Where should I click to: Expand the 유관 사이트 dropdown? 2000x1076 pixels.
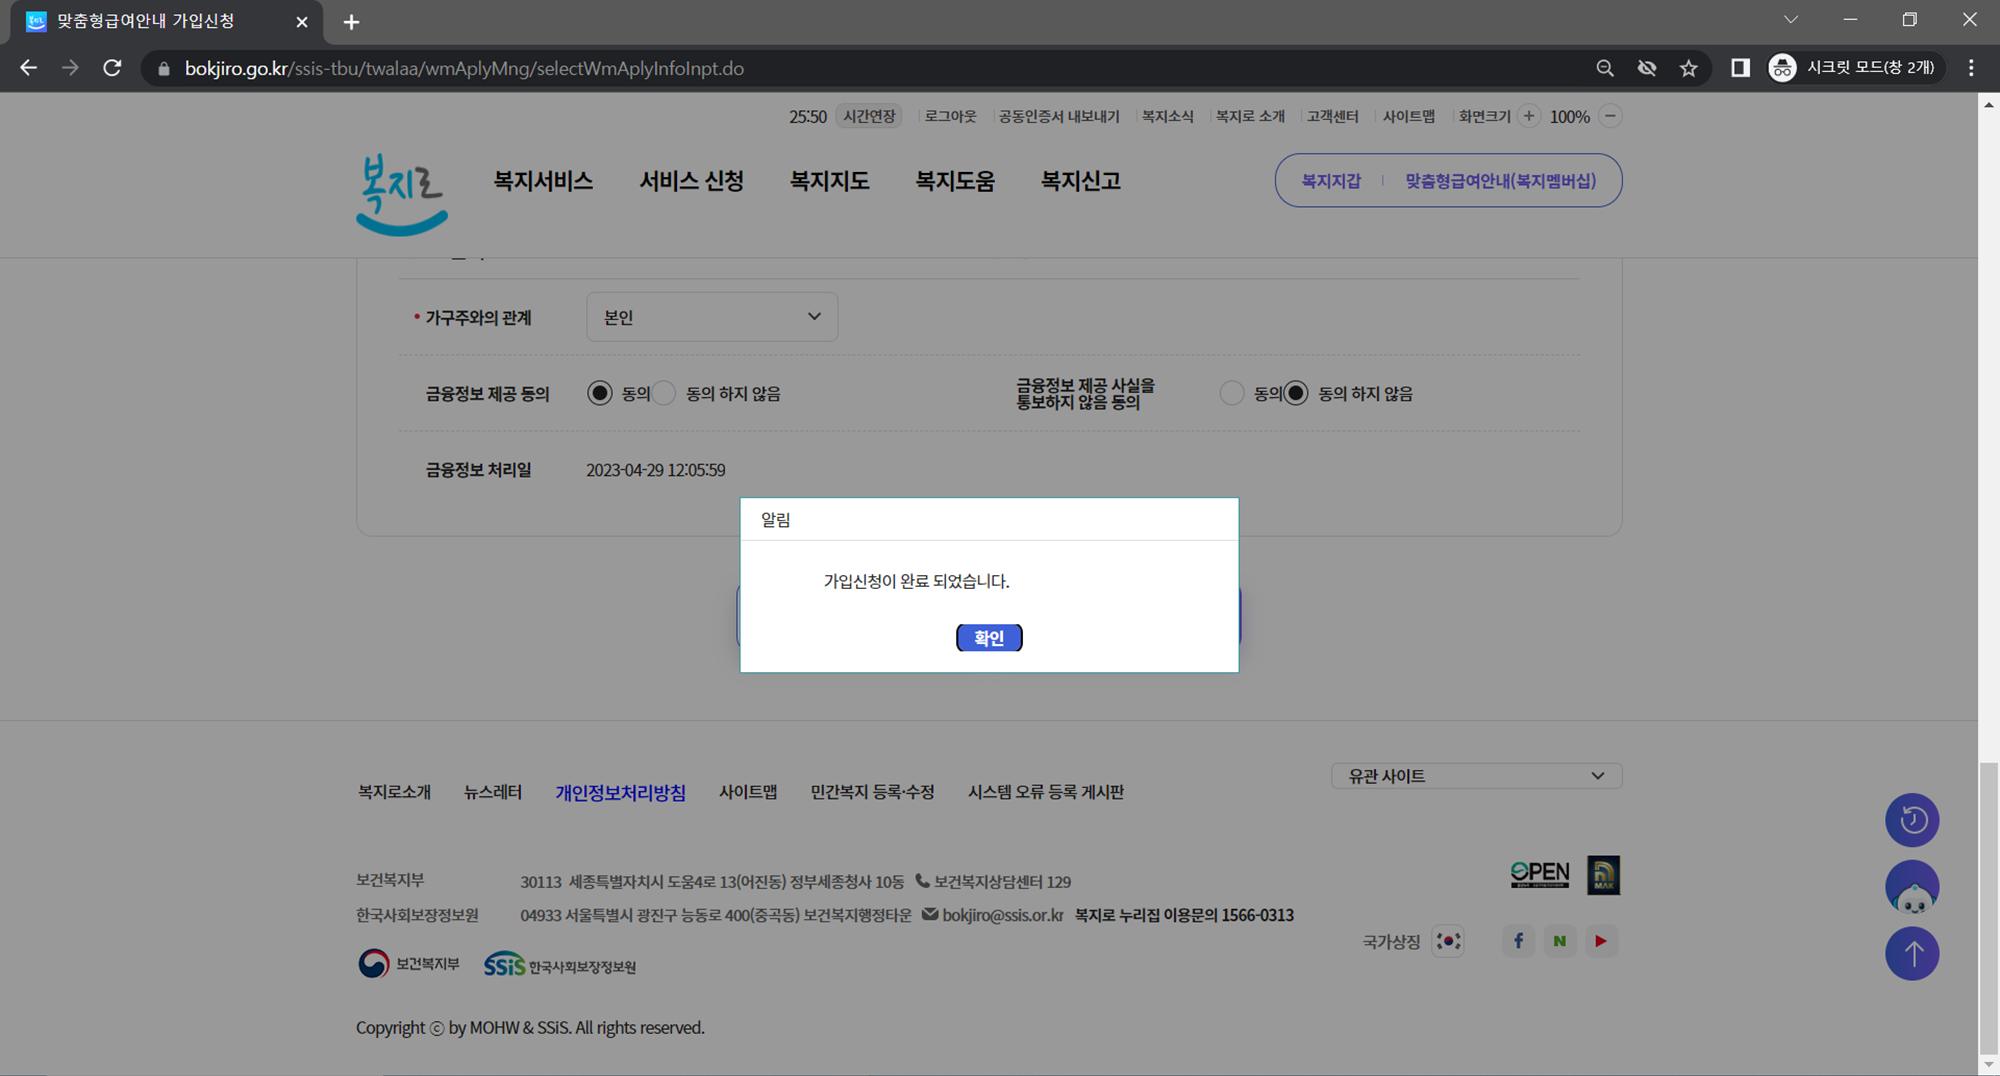[1476, 776]
